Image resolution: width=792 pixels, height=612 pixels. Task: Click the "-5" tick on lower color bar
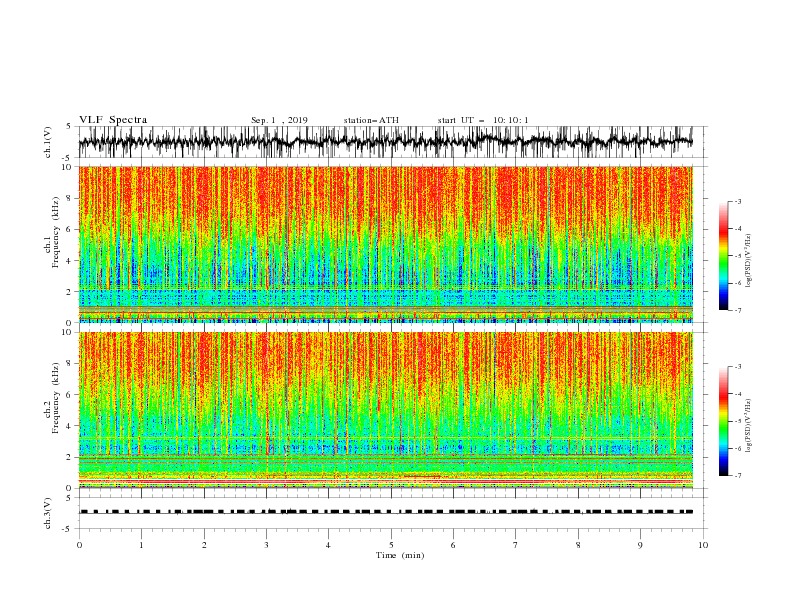(x=736, y=421)
